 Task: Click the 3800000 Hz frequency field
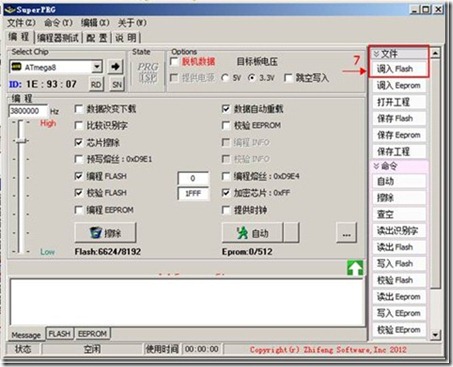coord(28,111)
